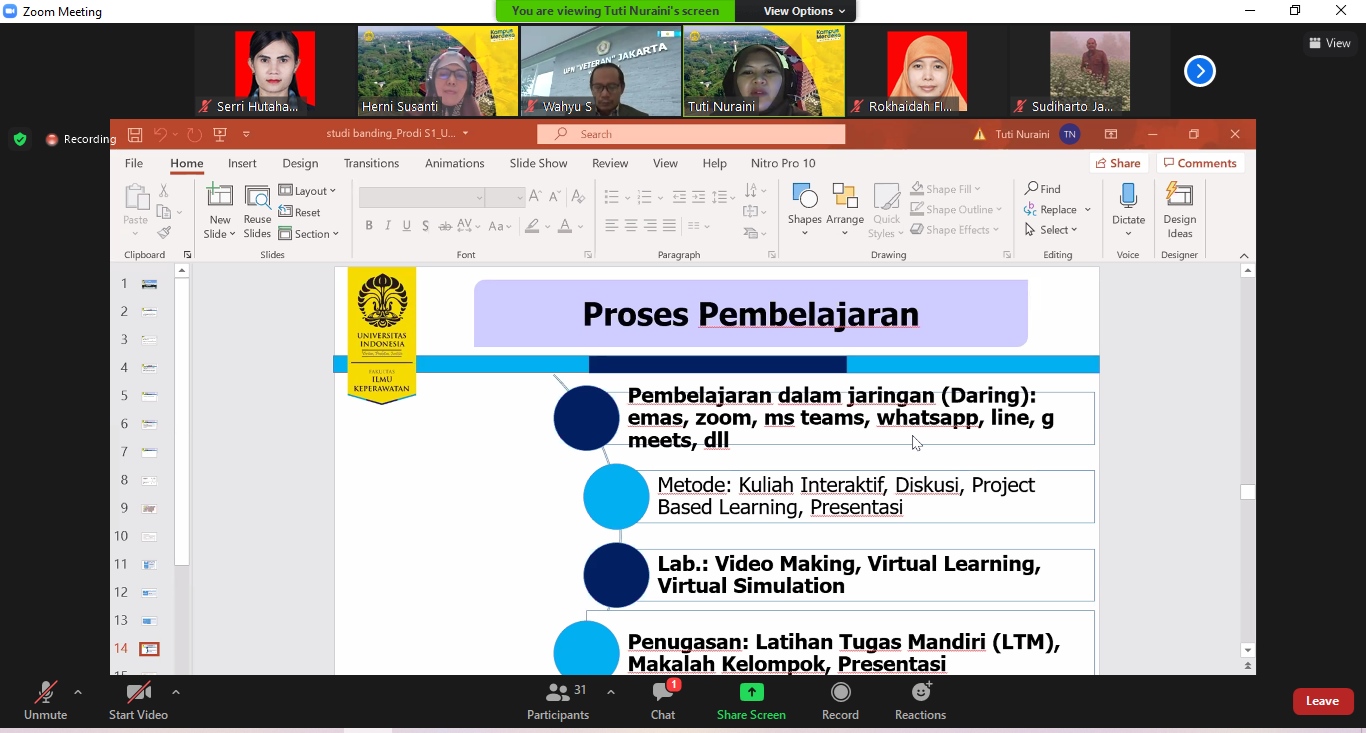1366x733 pixels.
Task: Open the Slide Show tab
Action: point(538,163)
